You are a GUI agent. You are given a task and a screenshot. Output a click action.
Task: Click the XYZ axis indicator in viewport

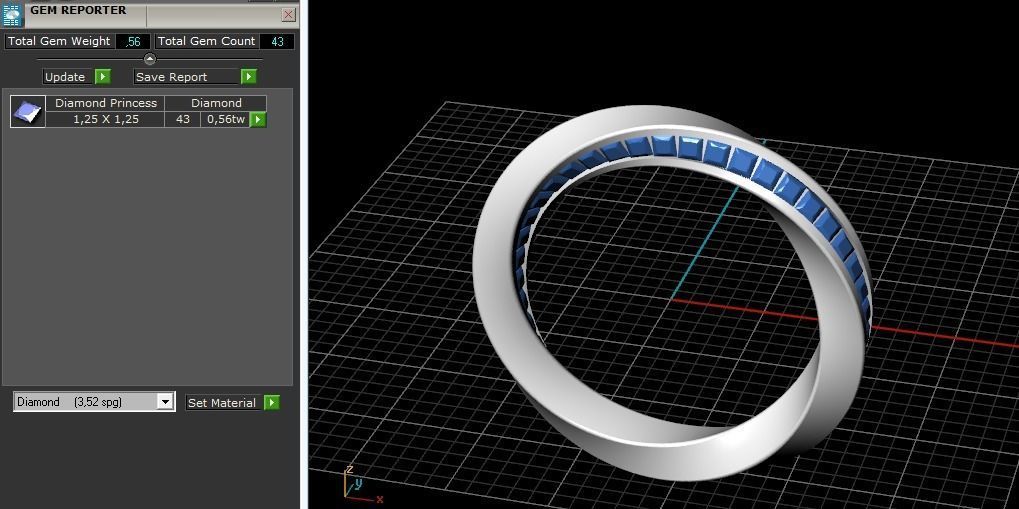point(363,485)
